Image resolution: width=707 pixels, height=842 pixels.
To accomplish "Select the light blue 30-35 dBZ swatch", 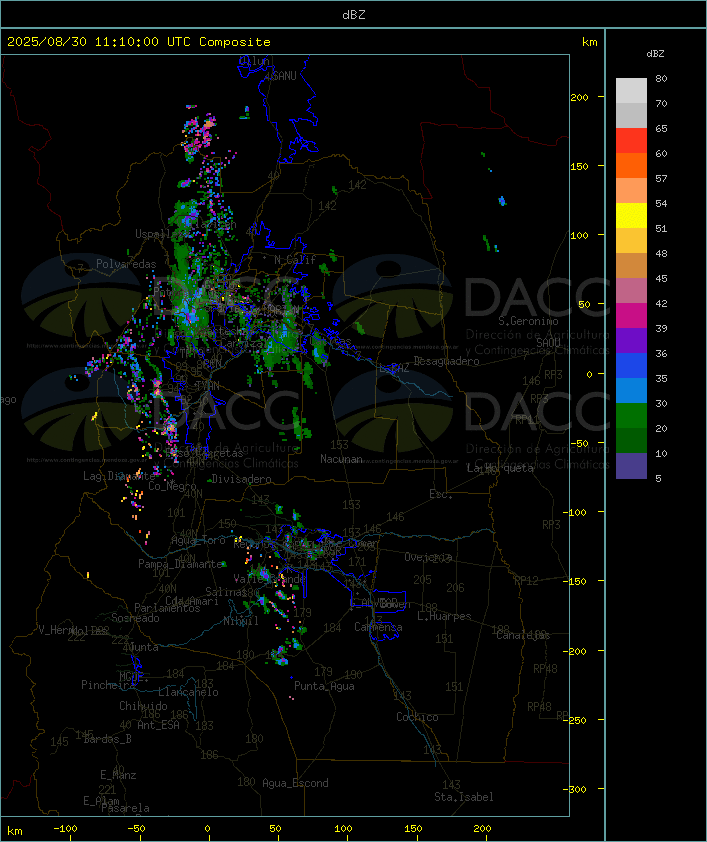I will (x=631, y=390).
